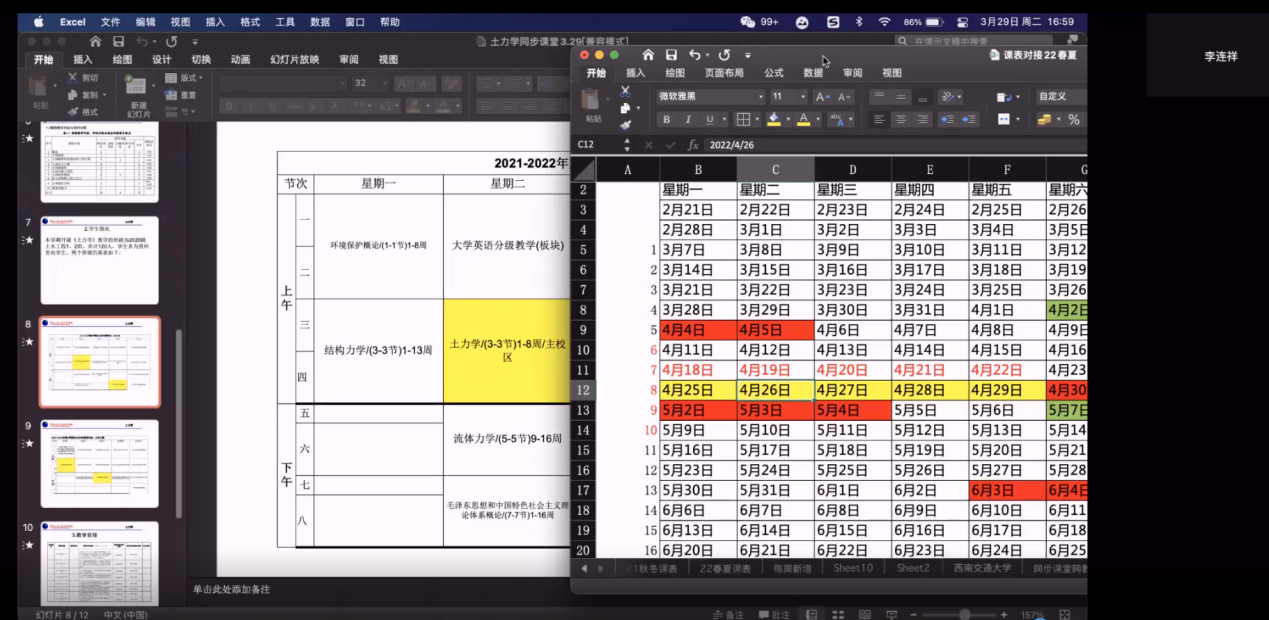Click the Excel format painter brush
The width and height of the screenshot is (1269, 620).
(x=625, y=125)
